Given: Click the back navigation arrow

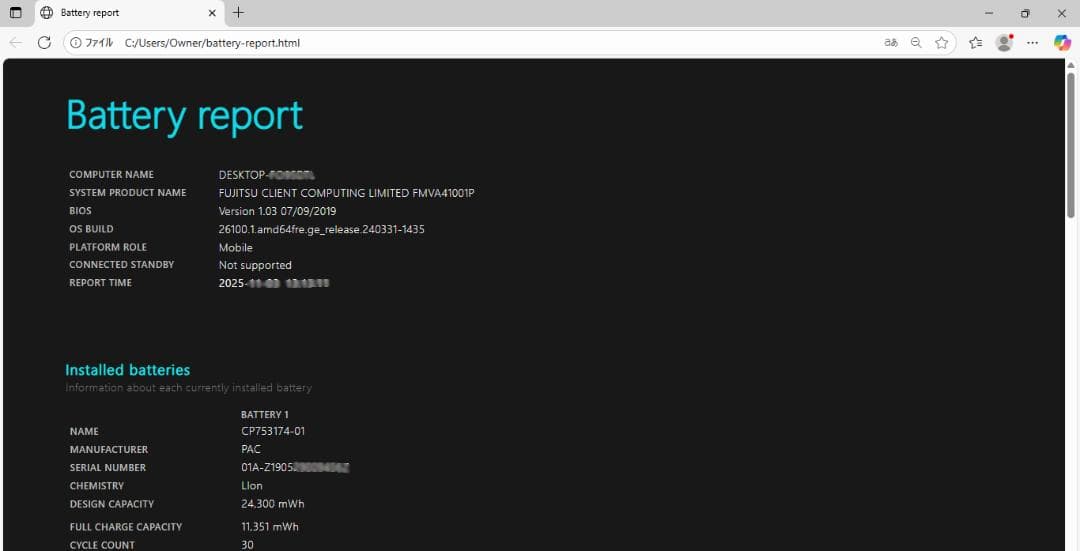Looking at the screenshot, I should pos(15,43).
